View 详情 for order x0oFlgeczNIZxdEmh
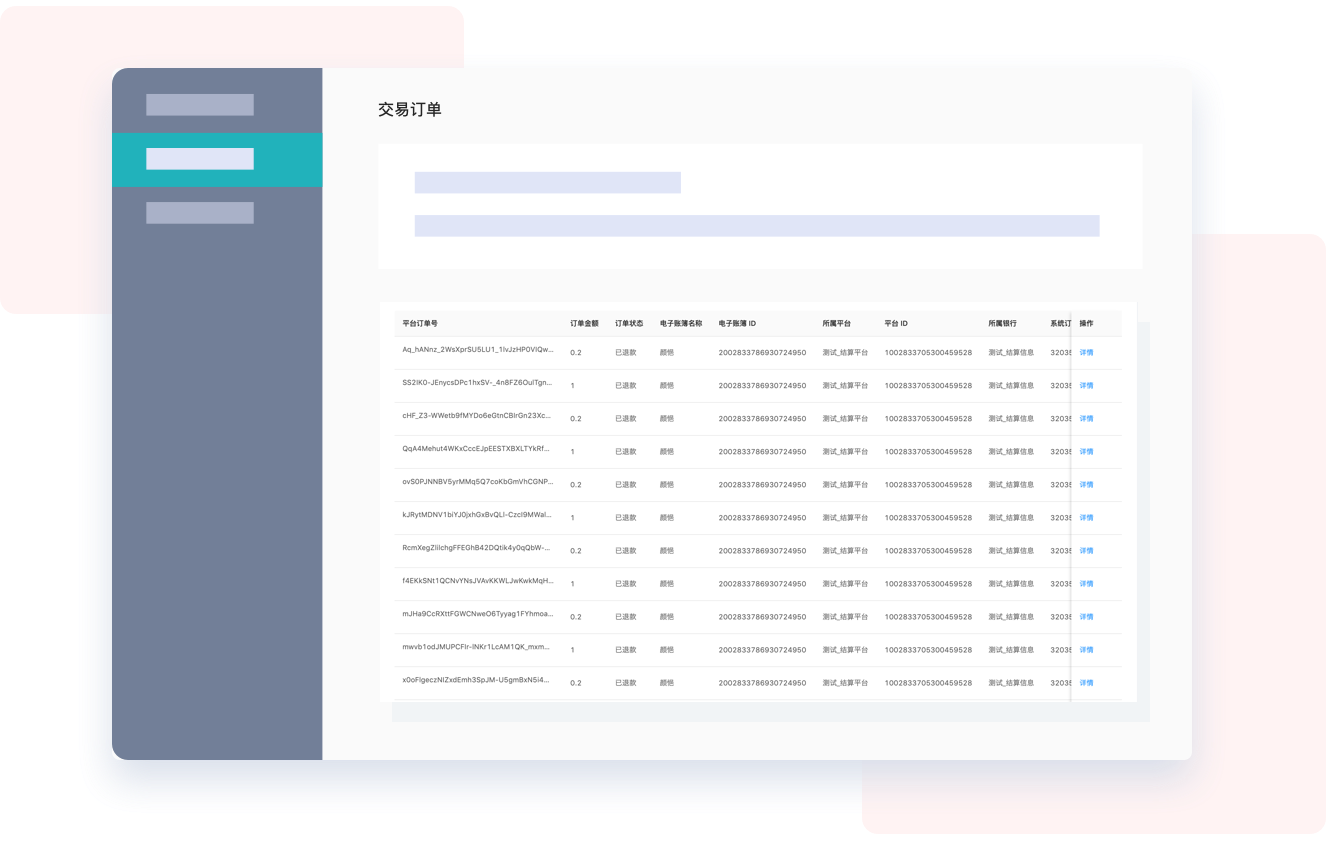1340x844 pixels. [x=1086, y=682]
